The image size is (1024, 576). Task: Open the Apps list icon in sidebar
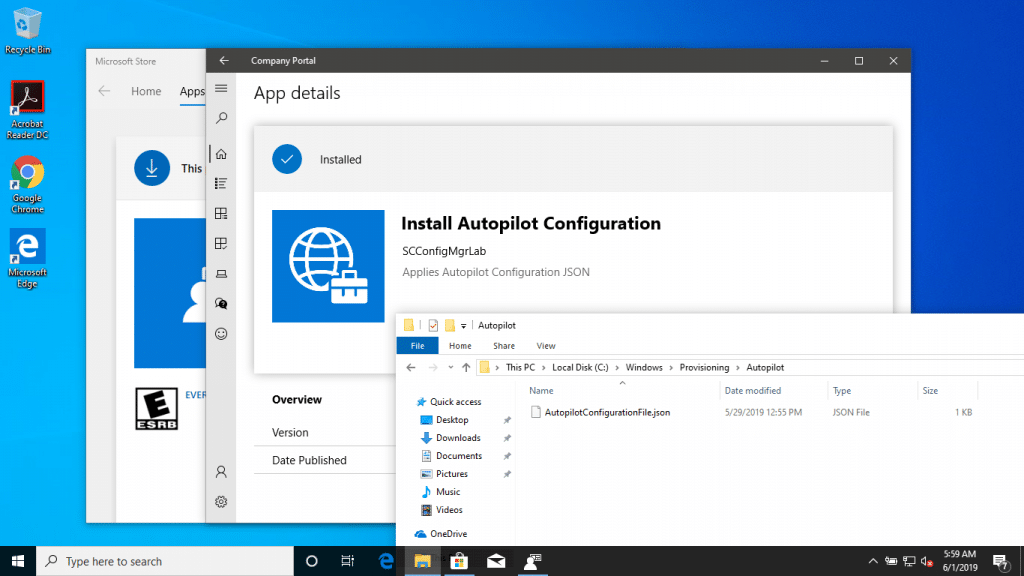click(221, 183)
